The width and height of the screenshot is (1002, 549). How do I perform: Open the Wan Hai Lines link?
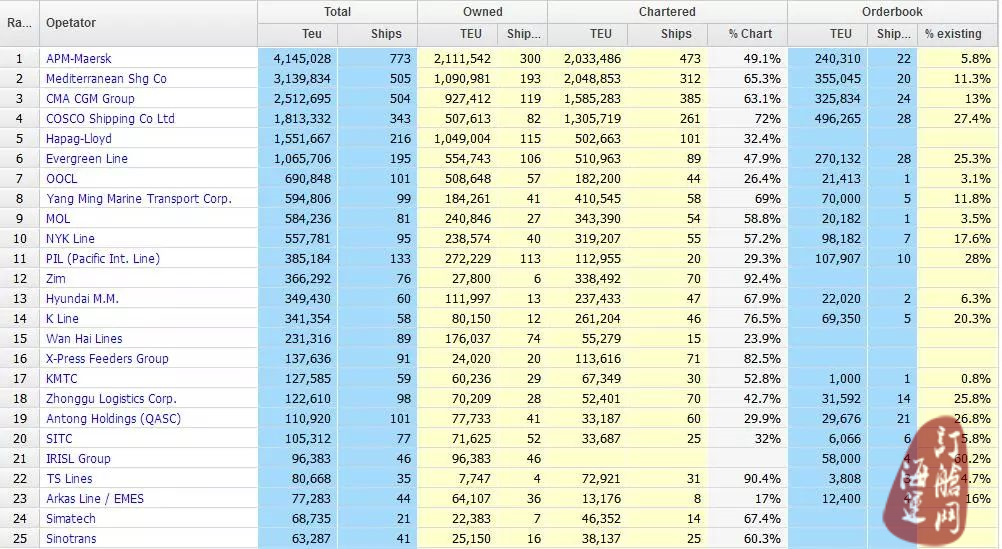click(84, 339)
